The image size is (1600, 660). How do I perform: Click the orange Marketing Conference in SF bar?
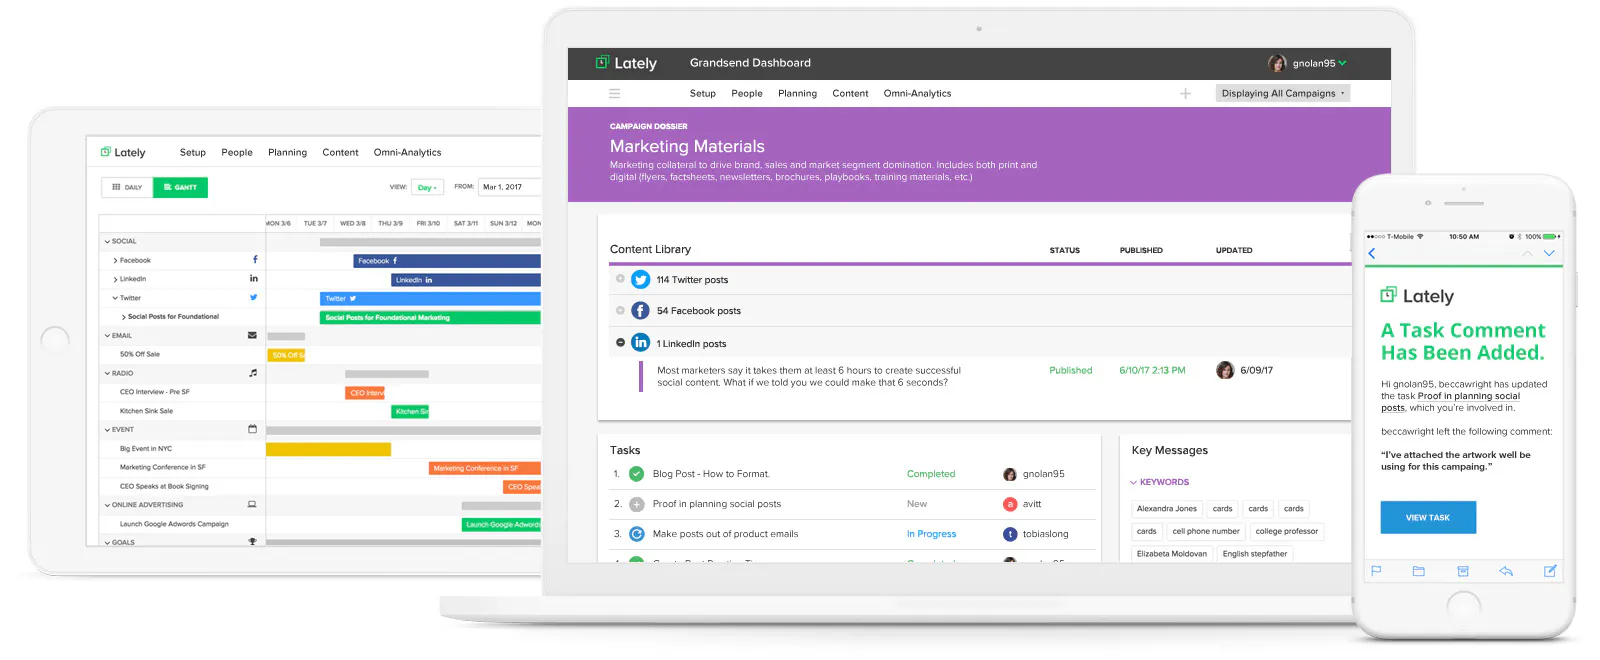point(485,468)
